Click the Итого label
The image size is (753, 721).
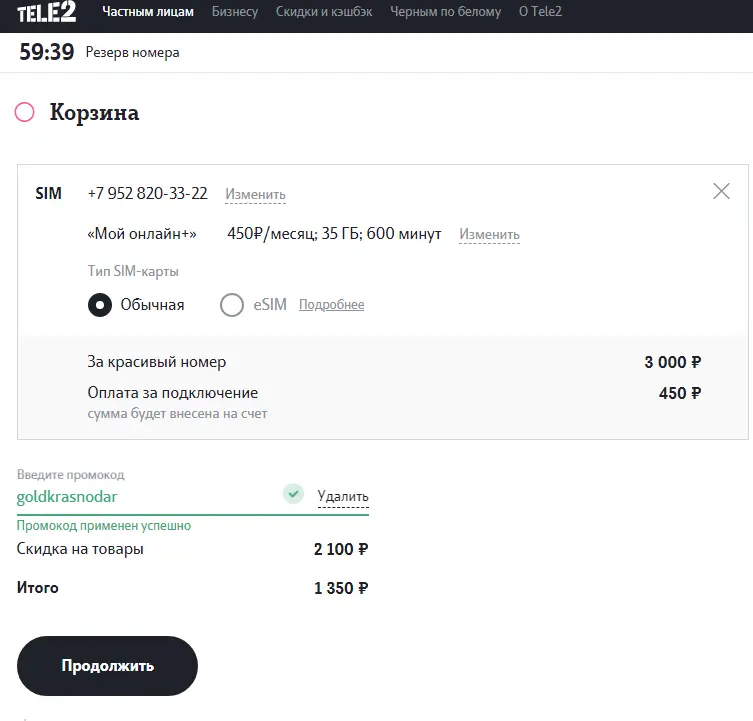coord(37,587)
